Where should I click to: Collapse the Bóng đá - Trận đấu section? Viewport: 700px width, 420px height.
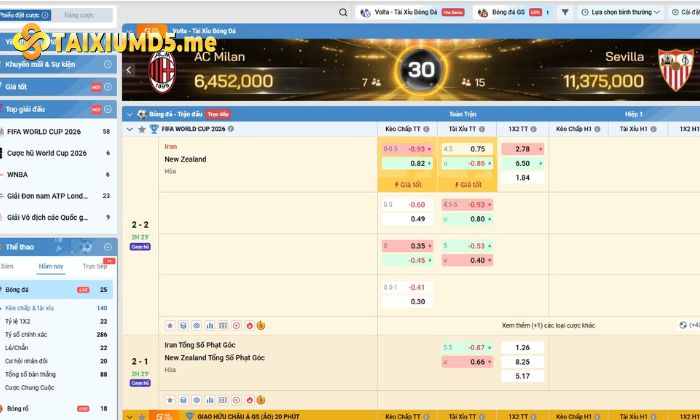coord(130,115)
